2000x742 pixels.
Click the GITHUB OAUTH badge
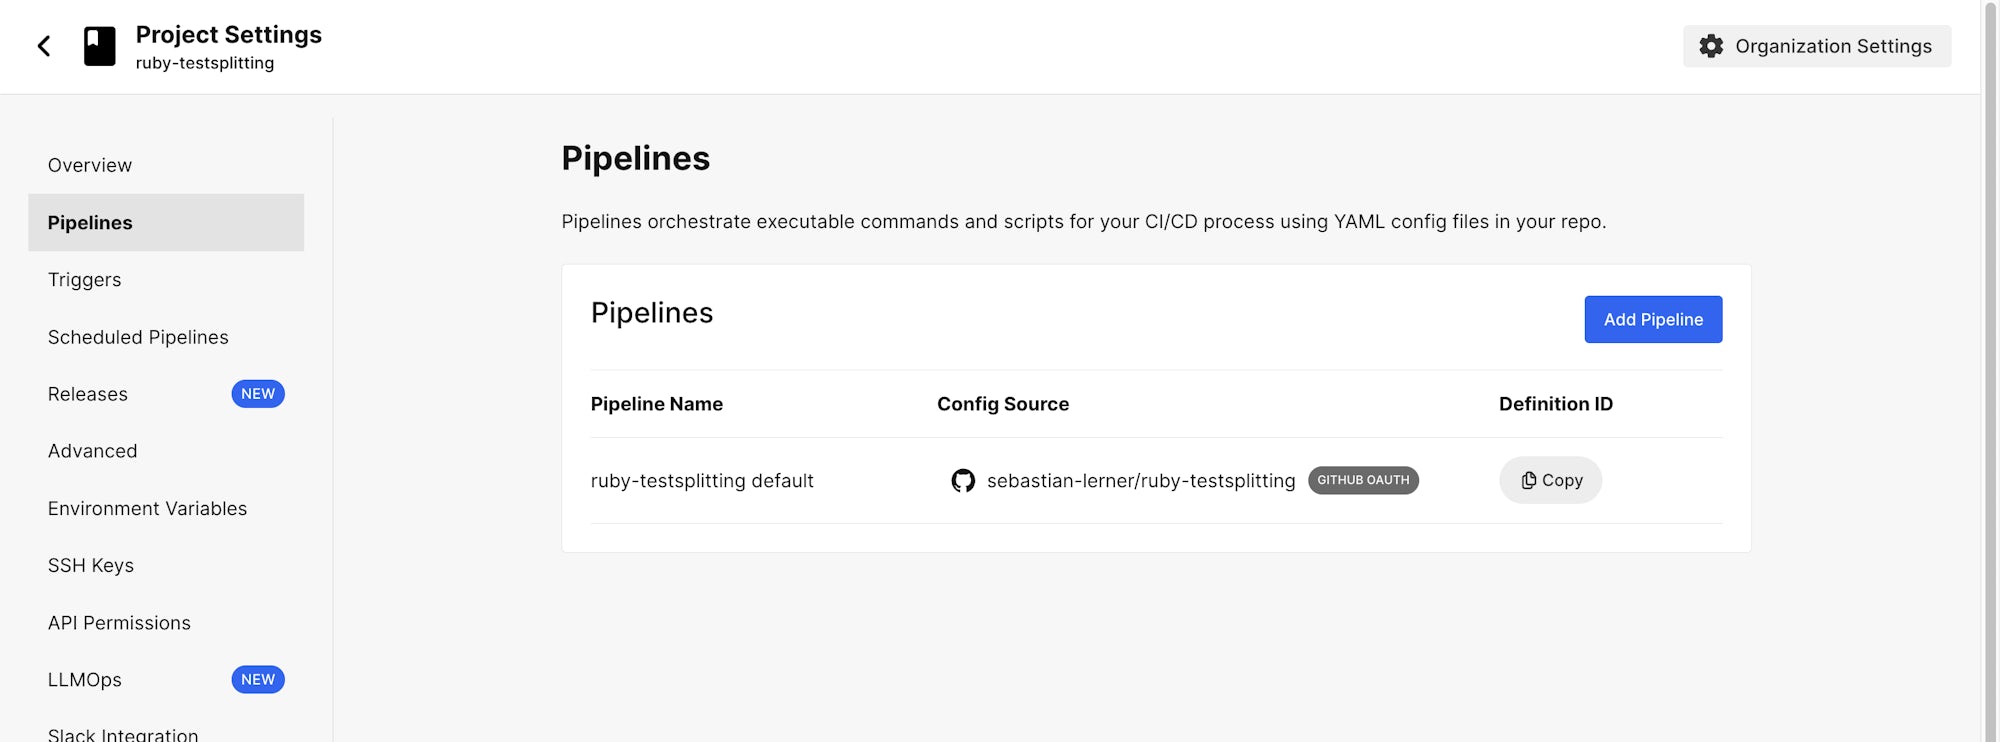click(1363, 480)
